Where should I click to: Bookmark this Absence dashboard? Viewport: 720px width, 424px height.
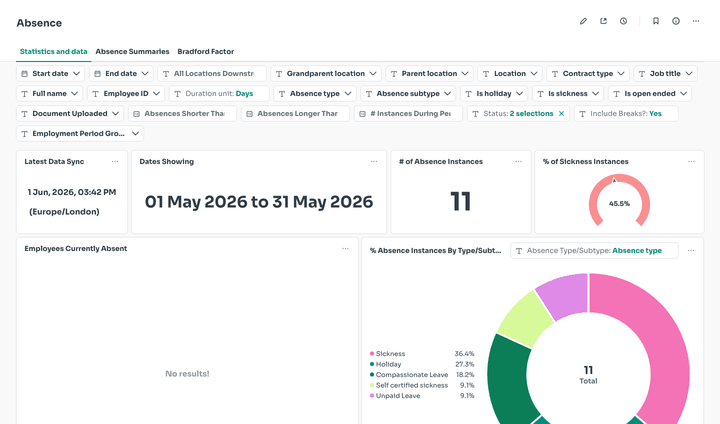coord(656,21)
